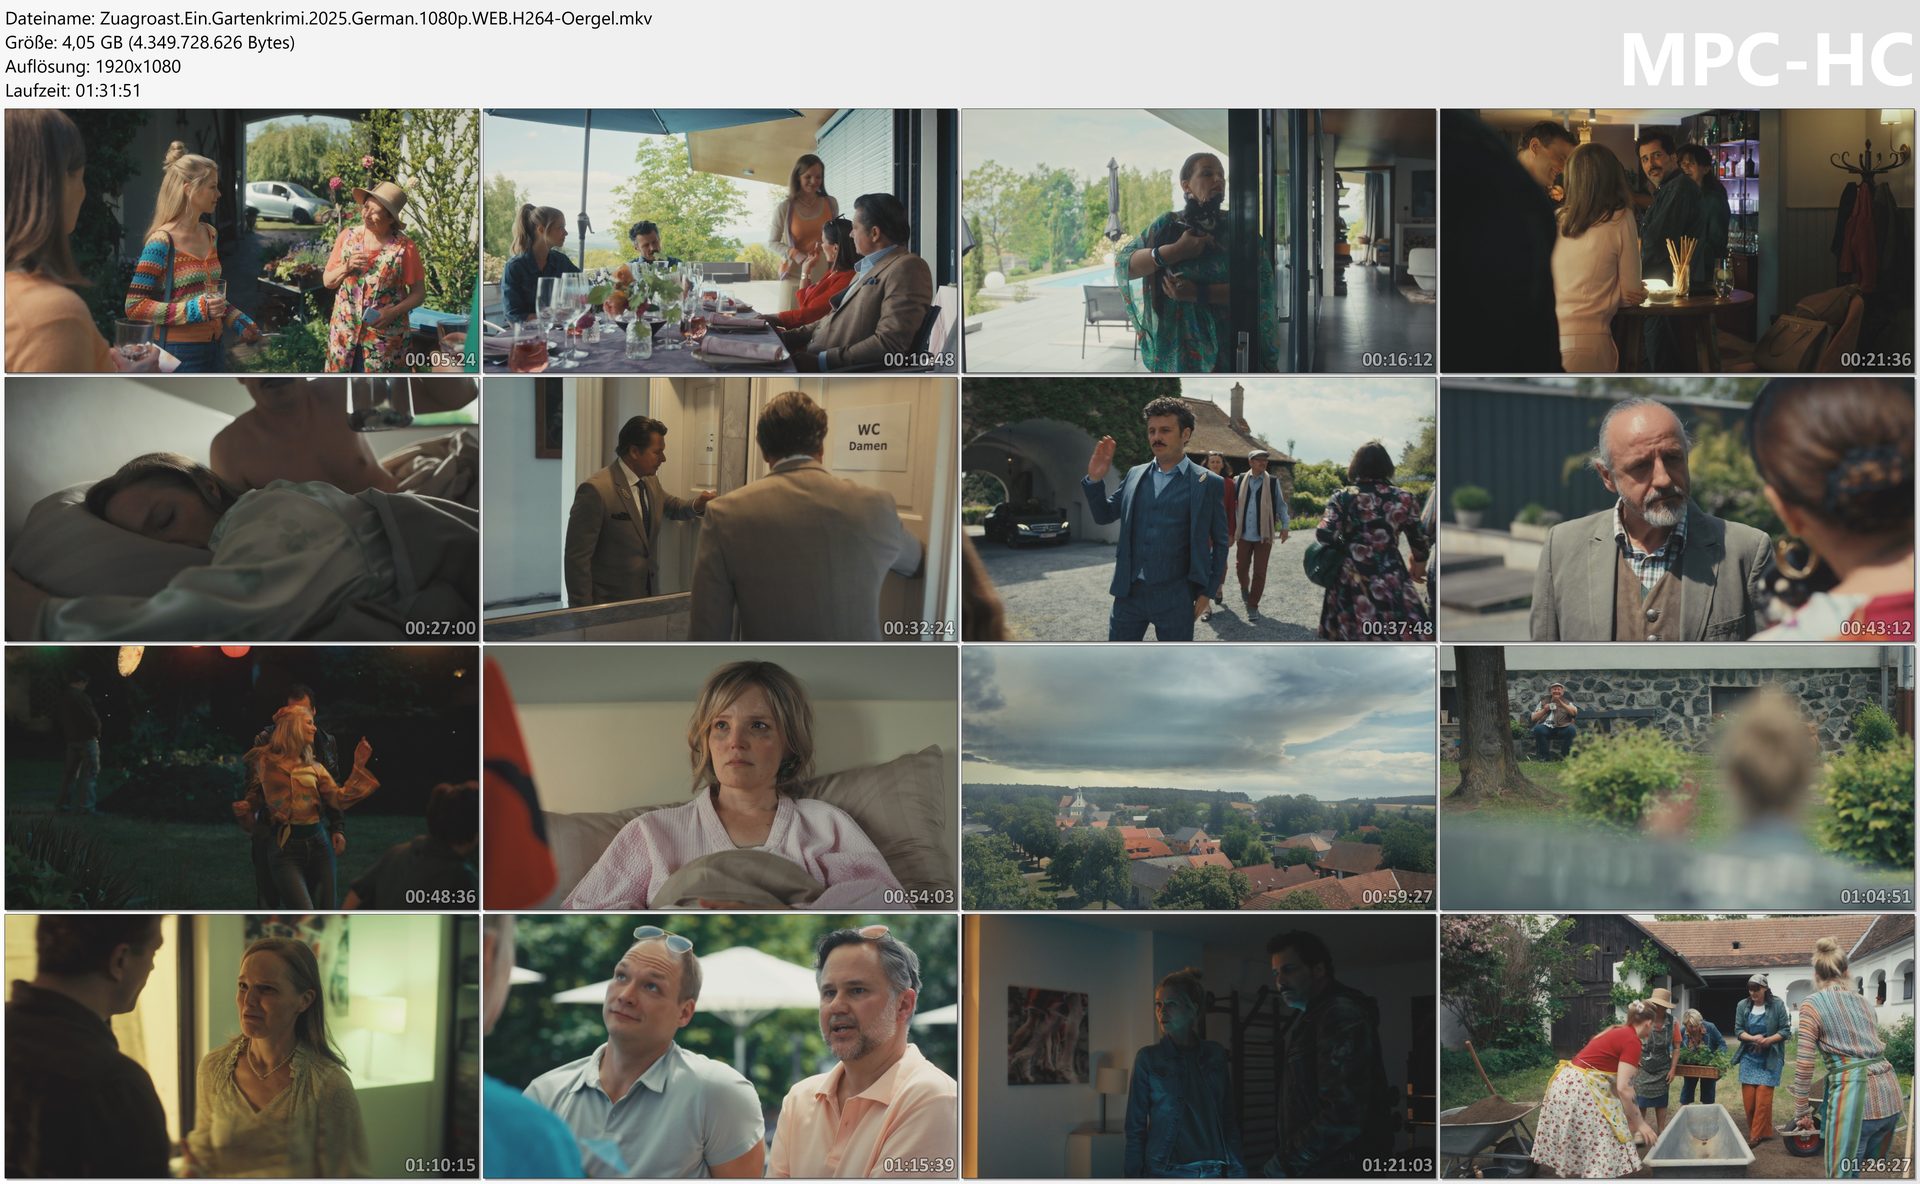Select the village aerial view thumbnail at 00:59:27
Screen dimensions: 1920x1184
1198,777
